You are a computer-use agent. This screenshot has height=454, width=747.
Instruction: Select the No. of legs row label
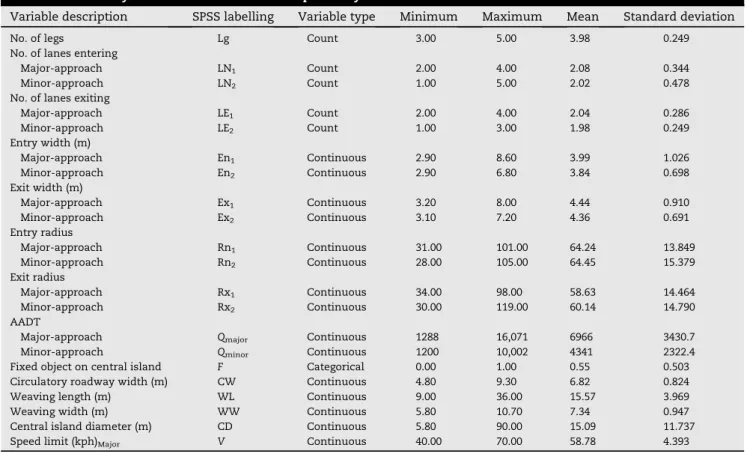pos(37,38)
